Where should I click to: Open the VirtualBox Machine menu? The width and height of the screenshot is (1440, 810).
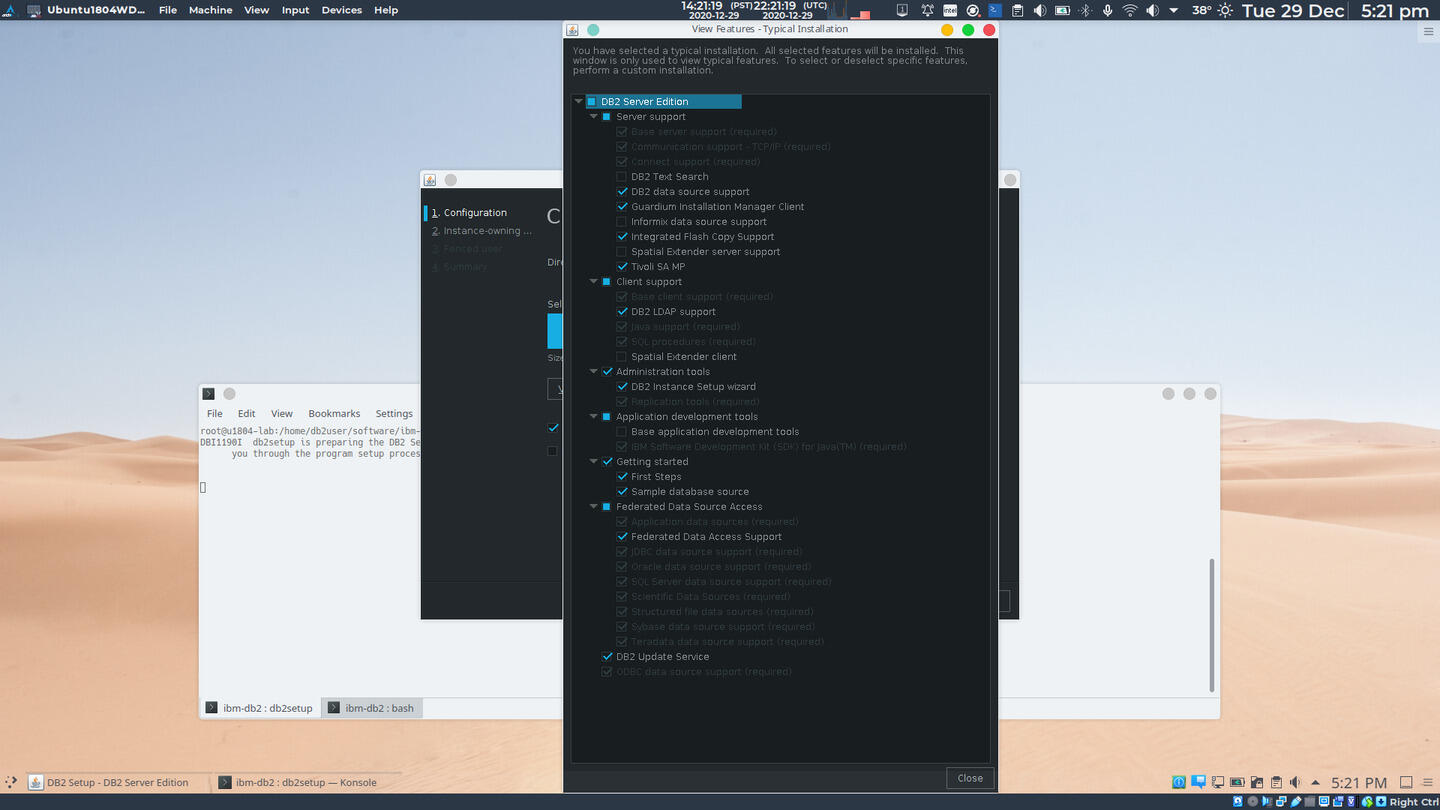(x=210, y=10)
